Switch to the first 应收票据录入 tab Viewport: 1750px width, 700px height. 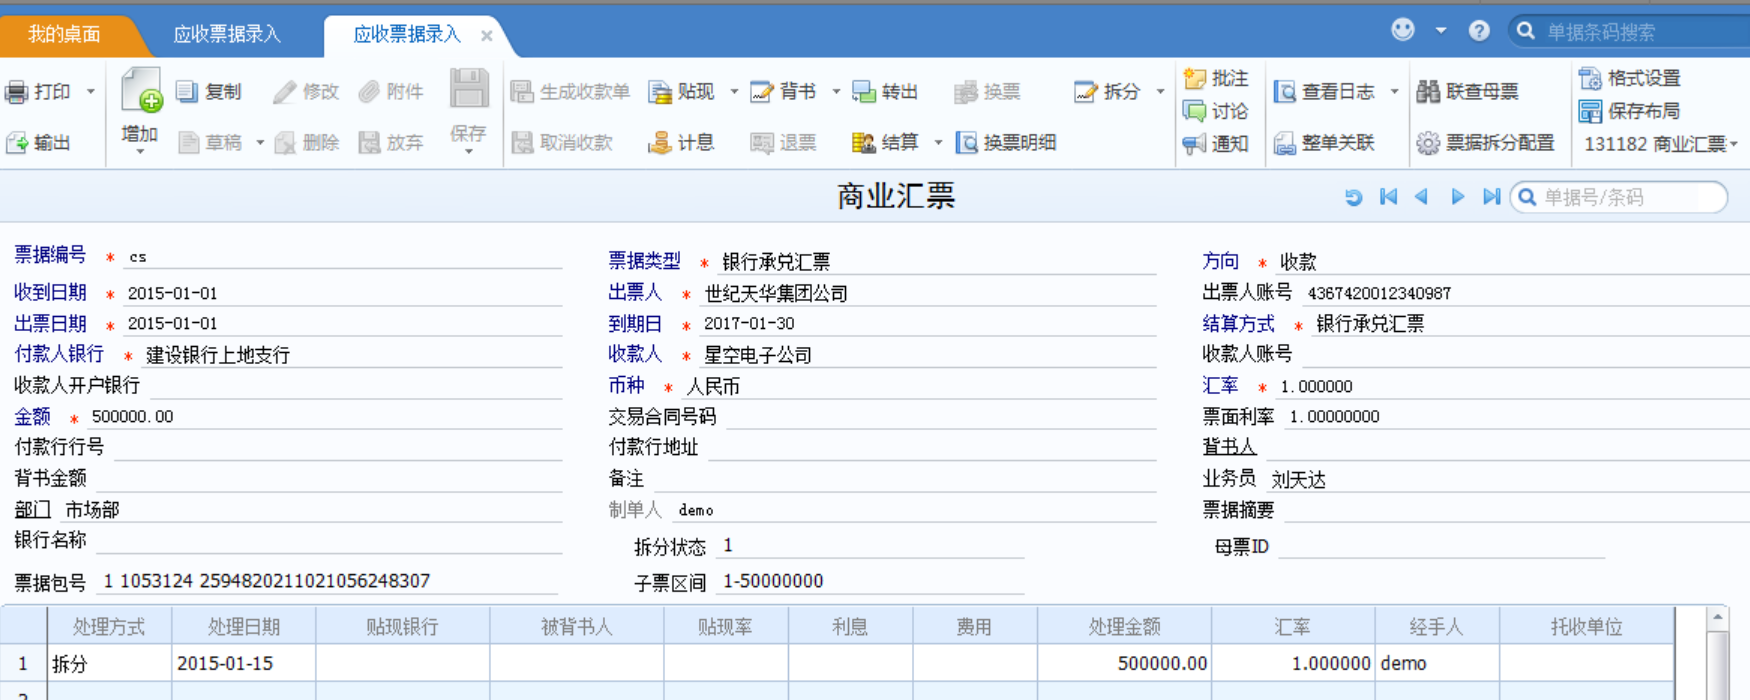pyautogui.click(x=227, y=34)
